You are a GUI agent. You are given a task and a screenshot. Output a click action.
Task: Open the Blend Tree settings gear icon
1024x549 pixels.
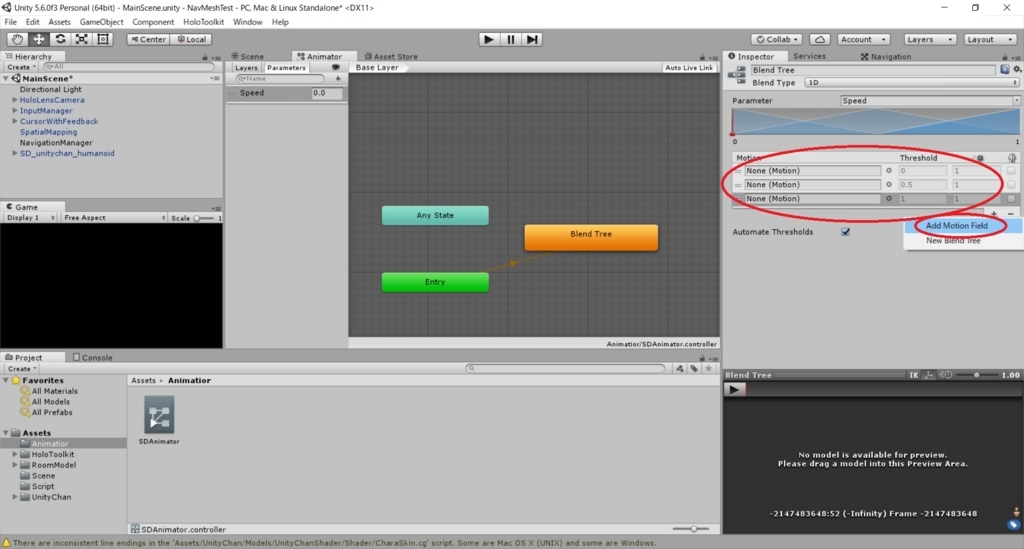1016,69
